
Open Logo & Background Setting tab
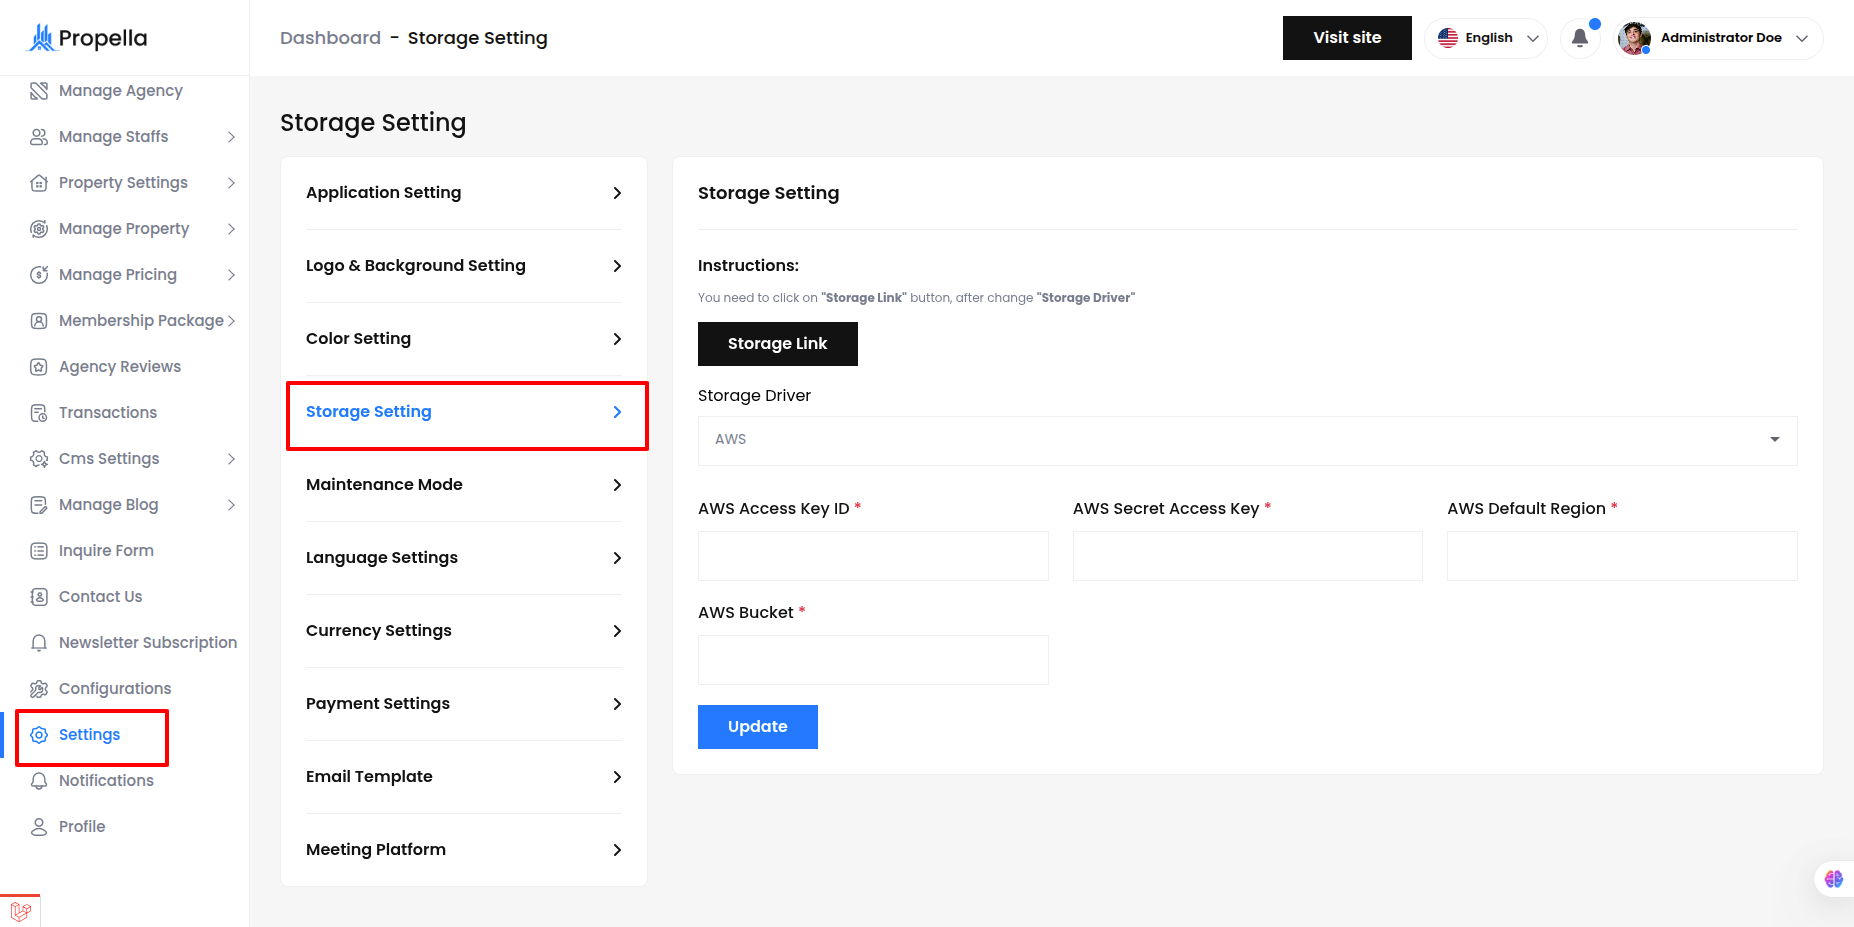pos(464,266)
